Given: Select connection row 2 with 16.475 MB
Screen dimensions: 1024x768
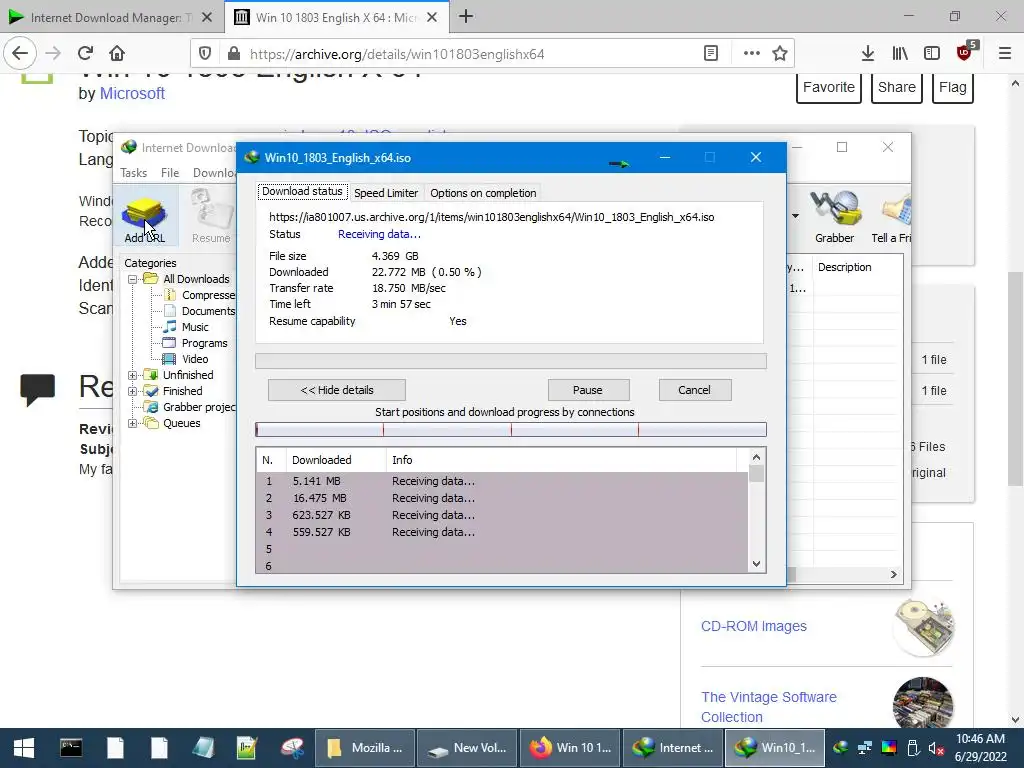Looking at the screenshot, I should click(x=502, y=498).
